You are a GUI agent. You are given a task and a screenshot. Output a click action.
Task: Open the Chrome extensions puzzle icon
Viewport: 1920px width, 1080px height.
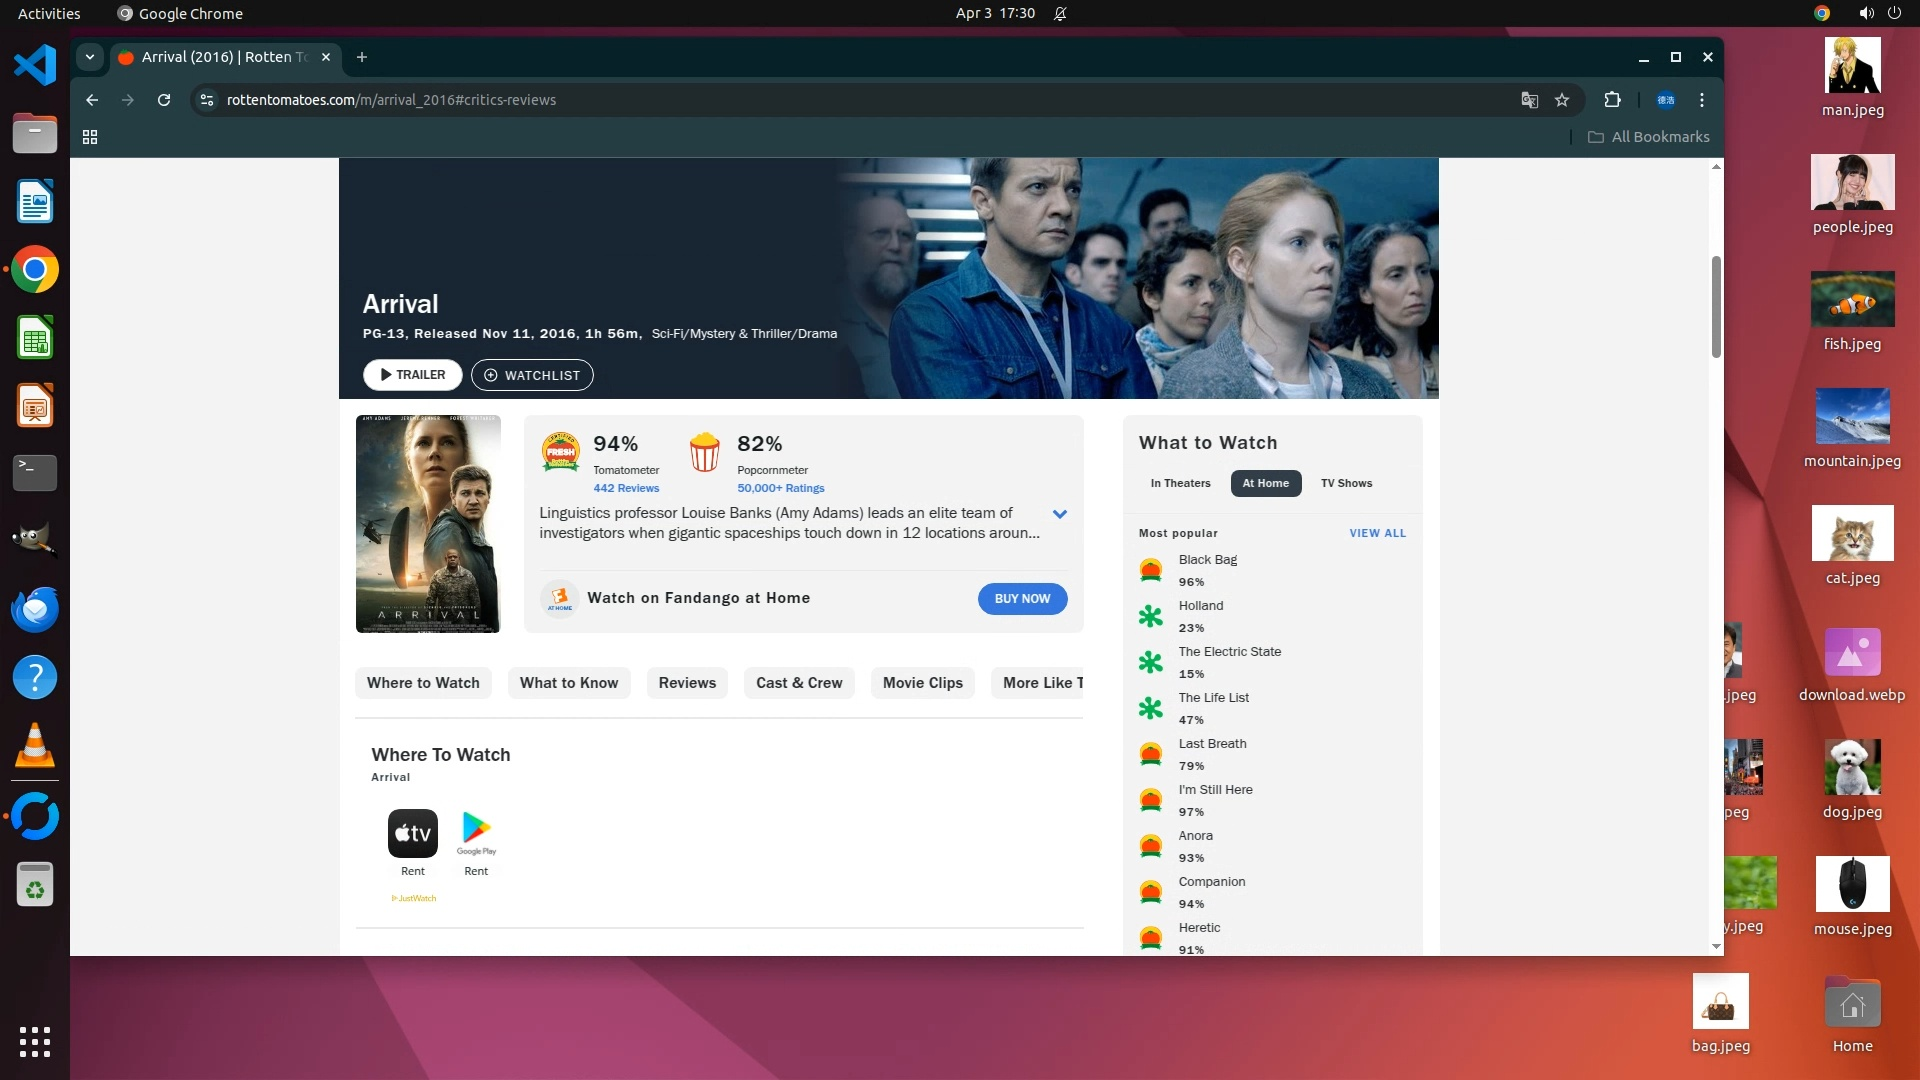[x=1612, y=100]
